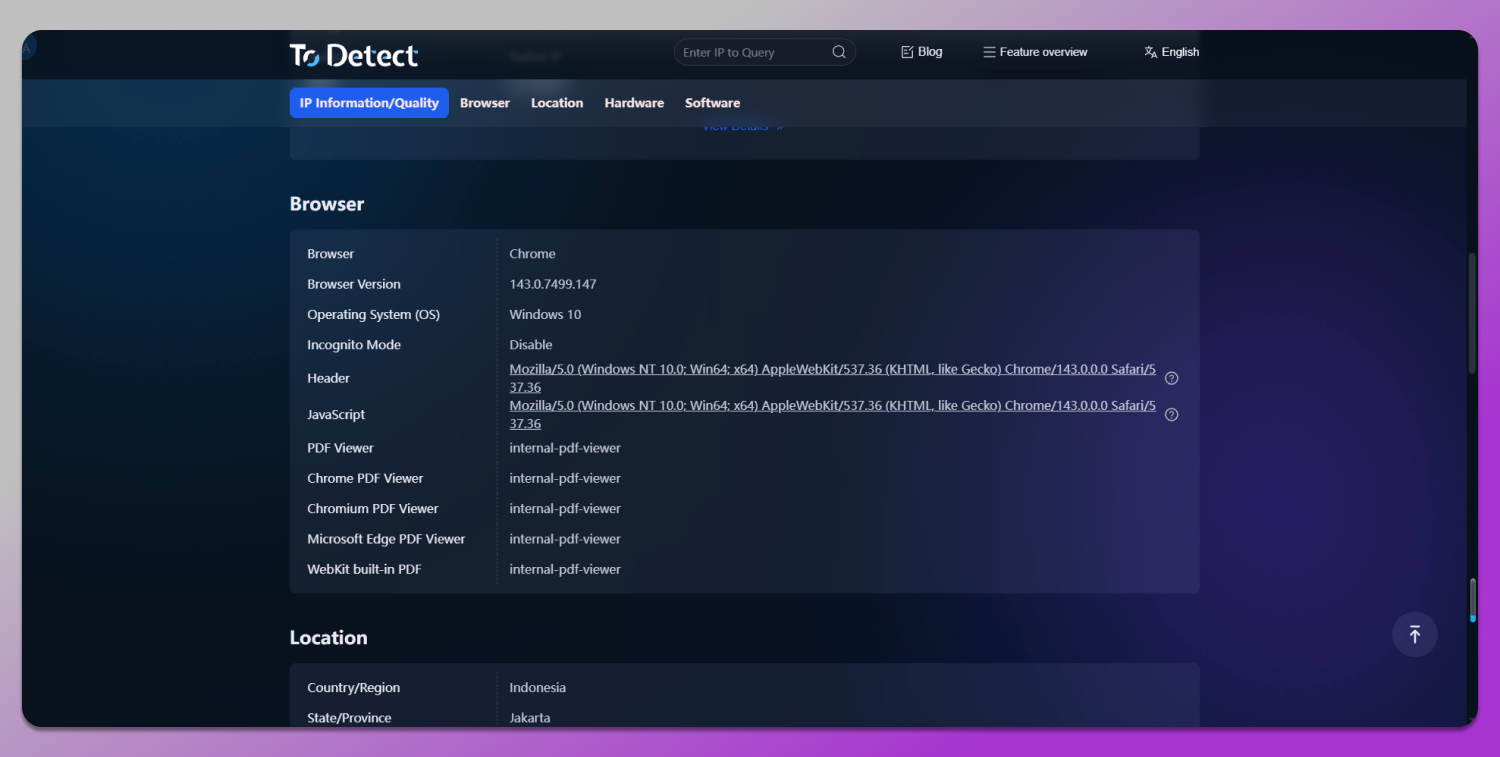Switch to the Software tab
1500x757 pixels.
[712, 102]
